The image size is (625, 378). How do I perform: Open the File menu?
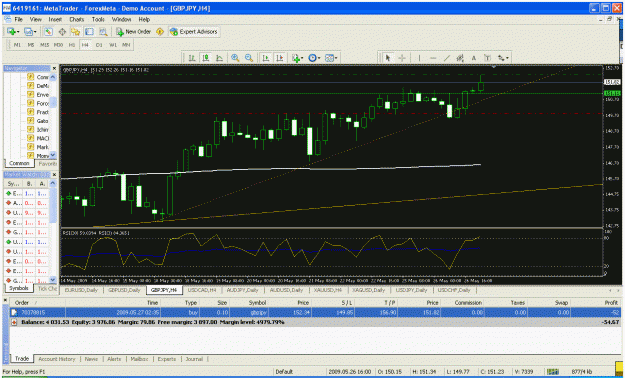coord(19,19)
